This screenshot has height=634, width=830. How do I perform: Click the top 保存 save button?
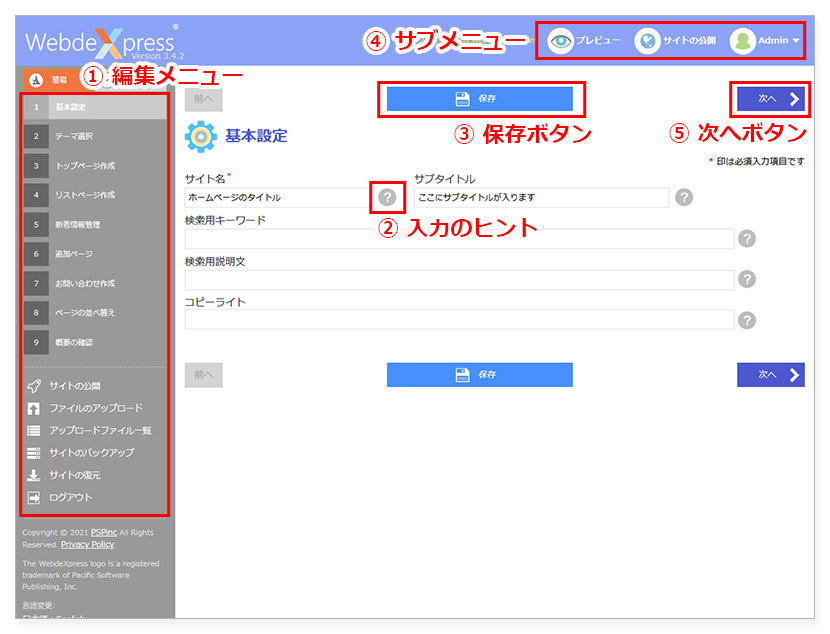tap(480, 98)
